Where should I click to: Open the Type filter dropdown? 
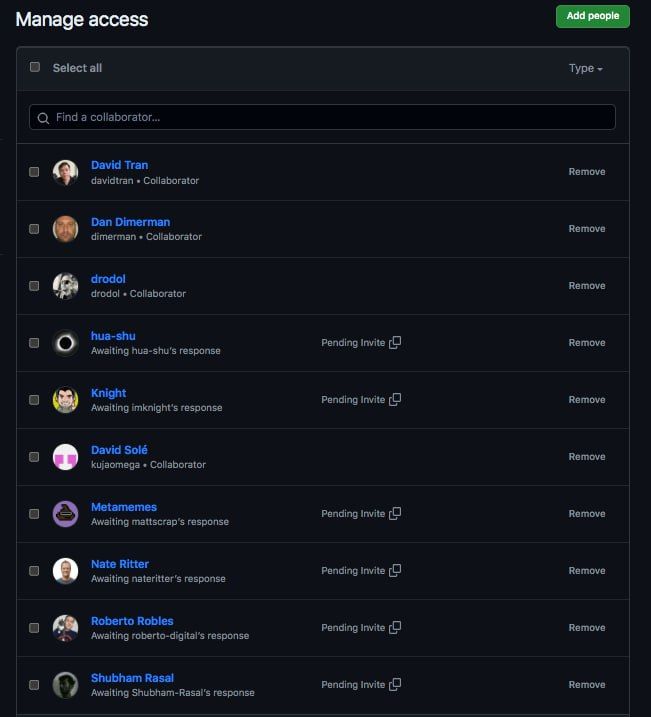(x=586, y=68)
